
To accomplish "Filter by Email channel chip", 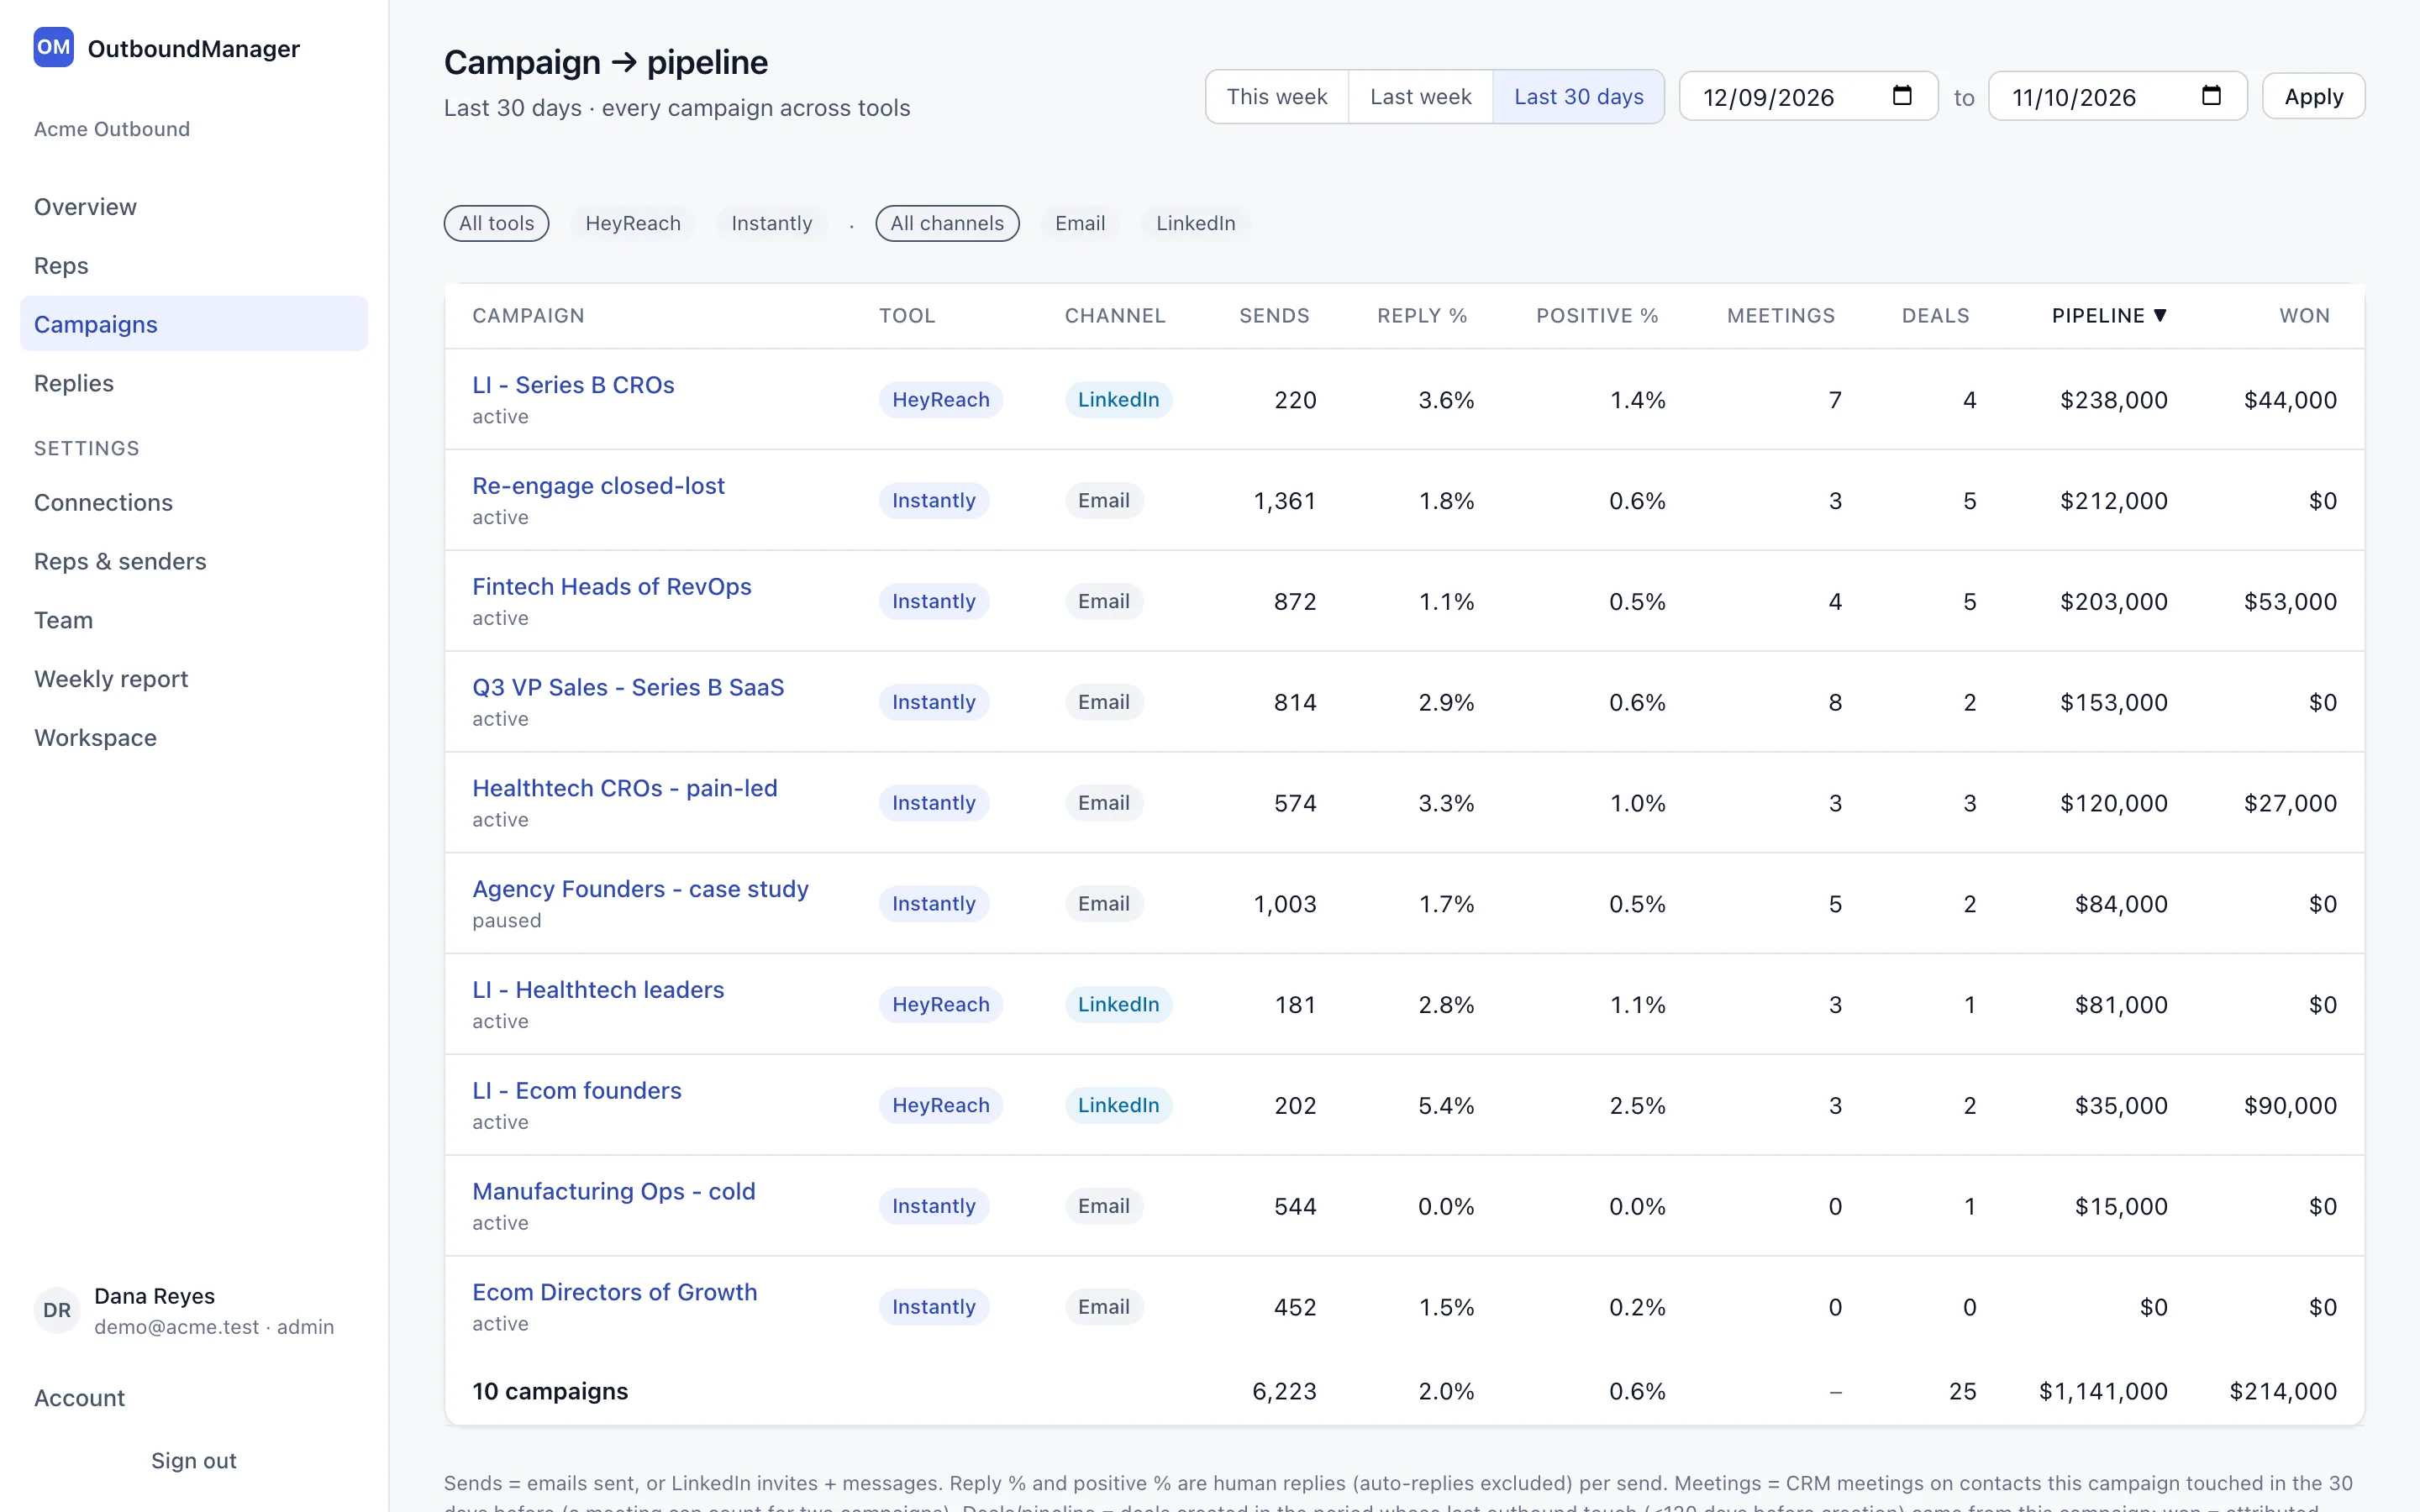I will tap(1080, 223).
